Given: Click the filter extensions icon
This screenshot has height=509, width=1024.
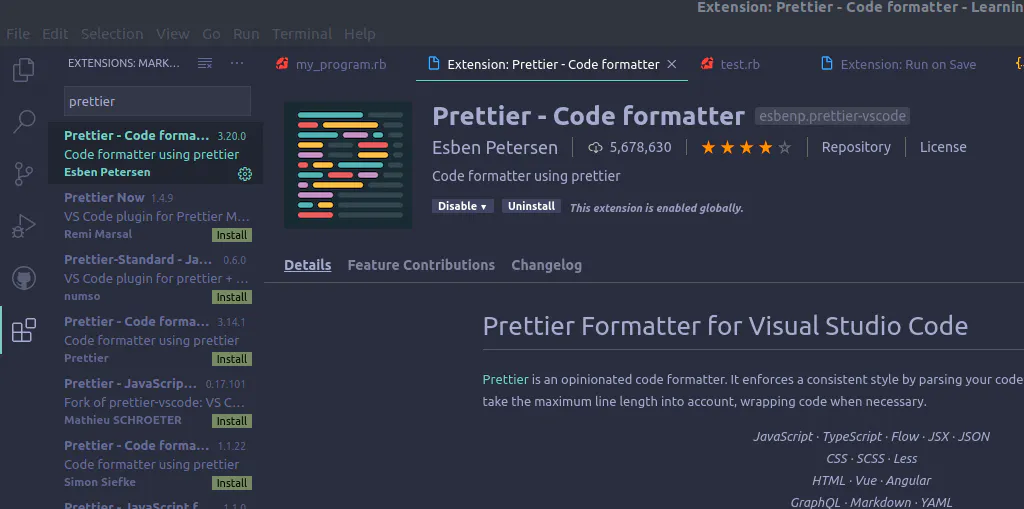Looking at the screenshot, I should pyautogui.click(x=205, y=63).
